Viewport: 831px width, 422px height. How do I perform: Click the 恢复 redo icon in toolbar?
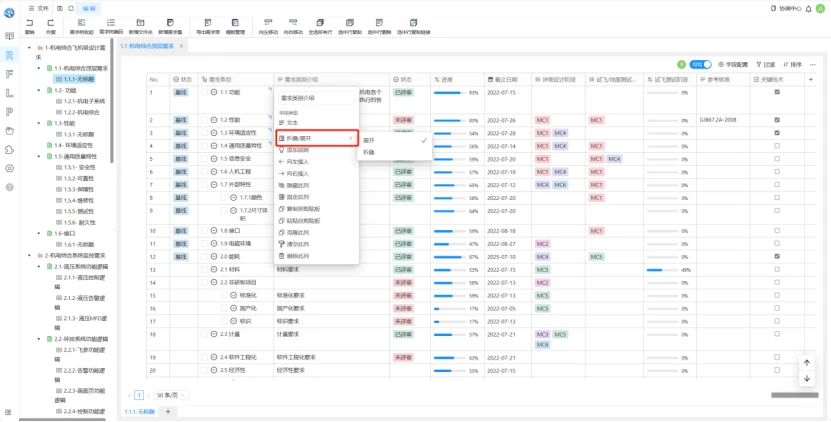pyautogui.click(x=50, y=23)
